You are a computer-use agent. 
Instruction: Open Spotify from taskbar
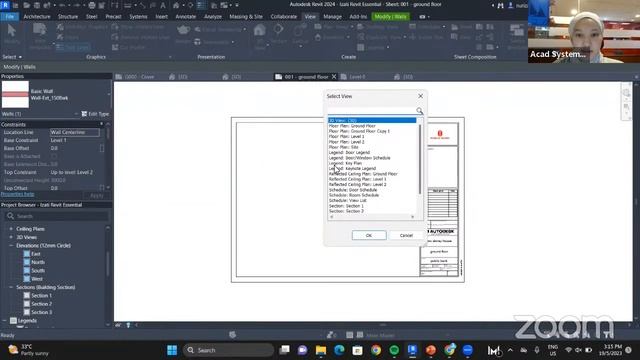pos(394,350)
